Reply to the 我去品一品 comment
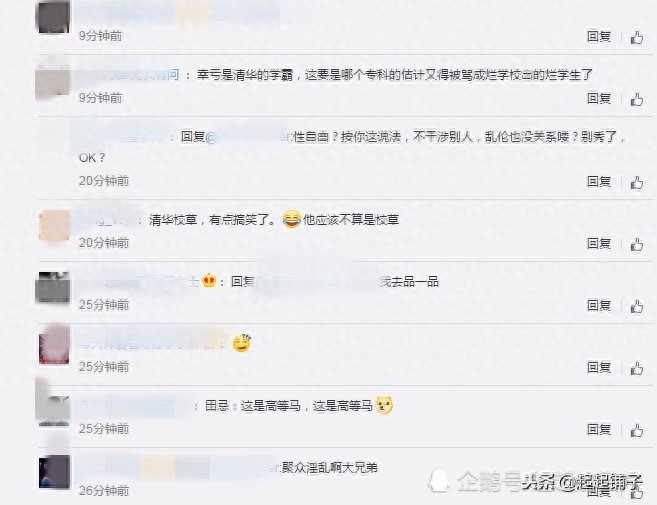The image size is (657, 505). tap(599, 306)
